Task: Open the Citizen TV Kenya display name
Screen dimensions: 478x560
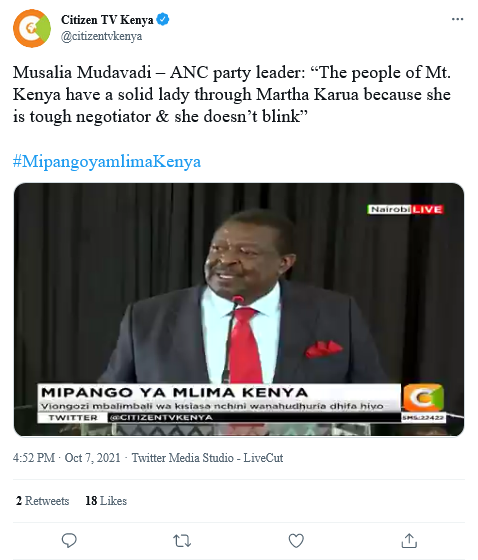Action: point(107,20)
